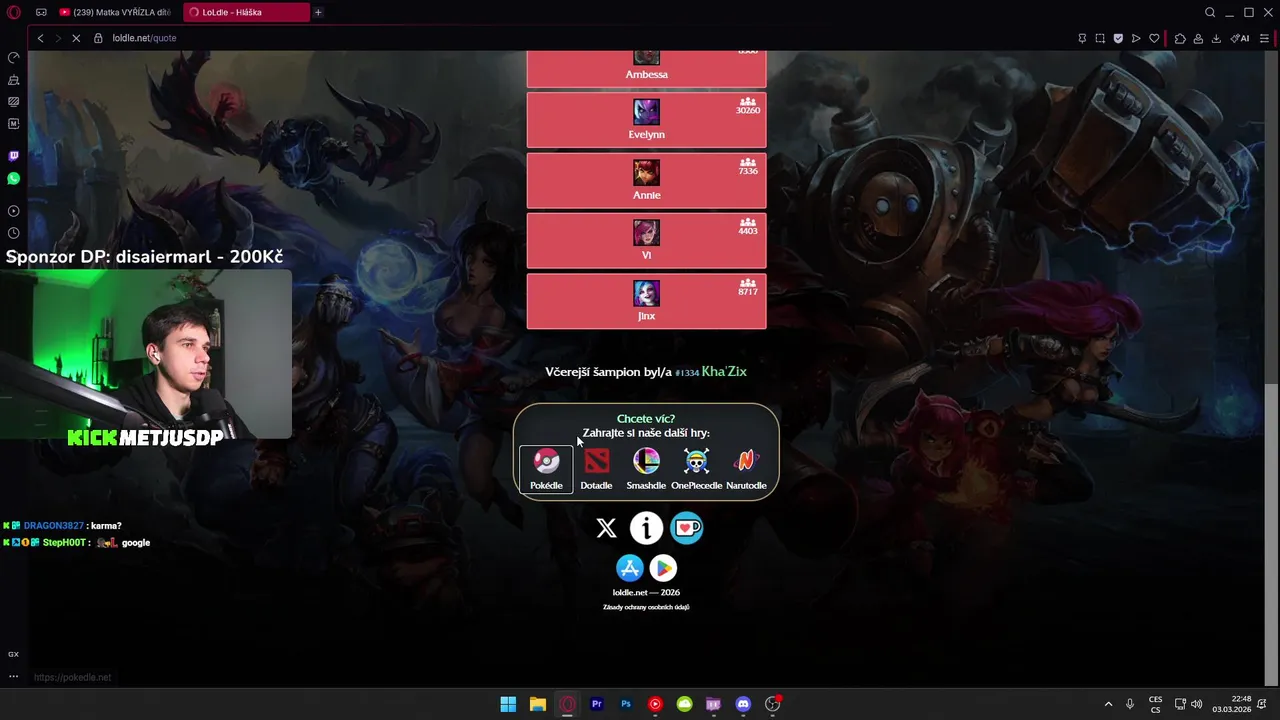Open the ad blocker shield icon

(1118, 38)
